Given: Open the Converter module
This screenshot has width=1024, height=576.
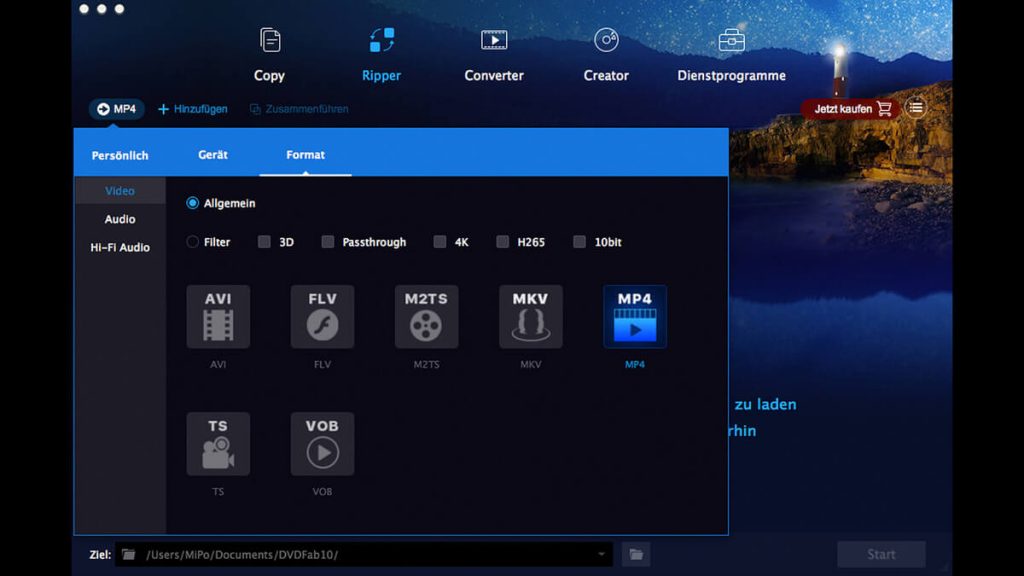Looking at the screenshot, I should click(x=494, y=55).
